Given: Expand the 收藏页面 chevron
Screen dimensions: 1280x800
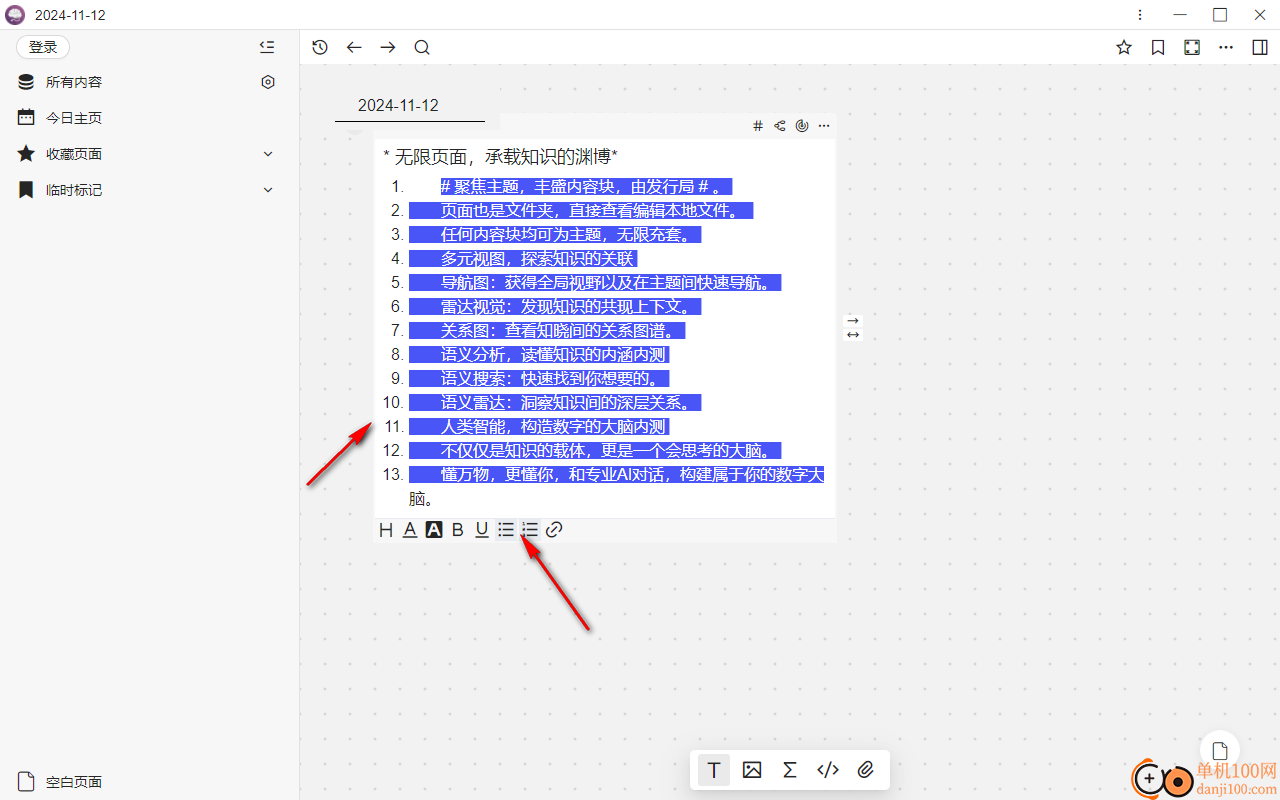Looking at the screenshot, I should coord(268,154).
